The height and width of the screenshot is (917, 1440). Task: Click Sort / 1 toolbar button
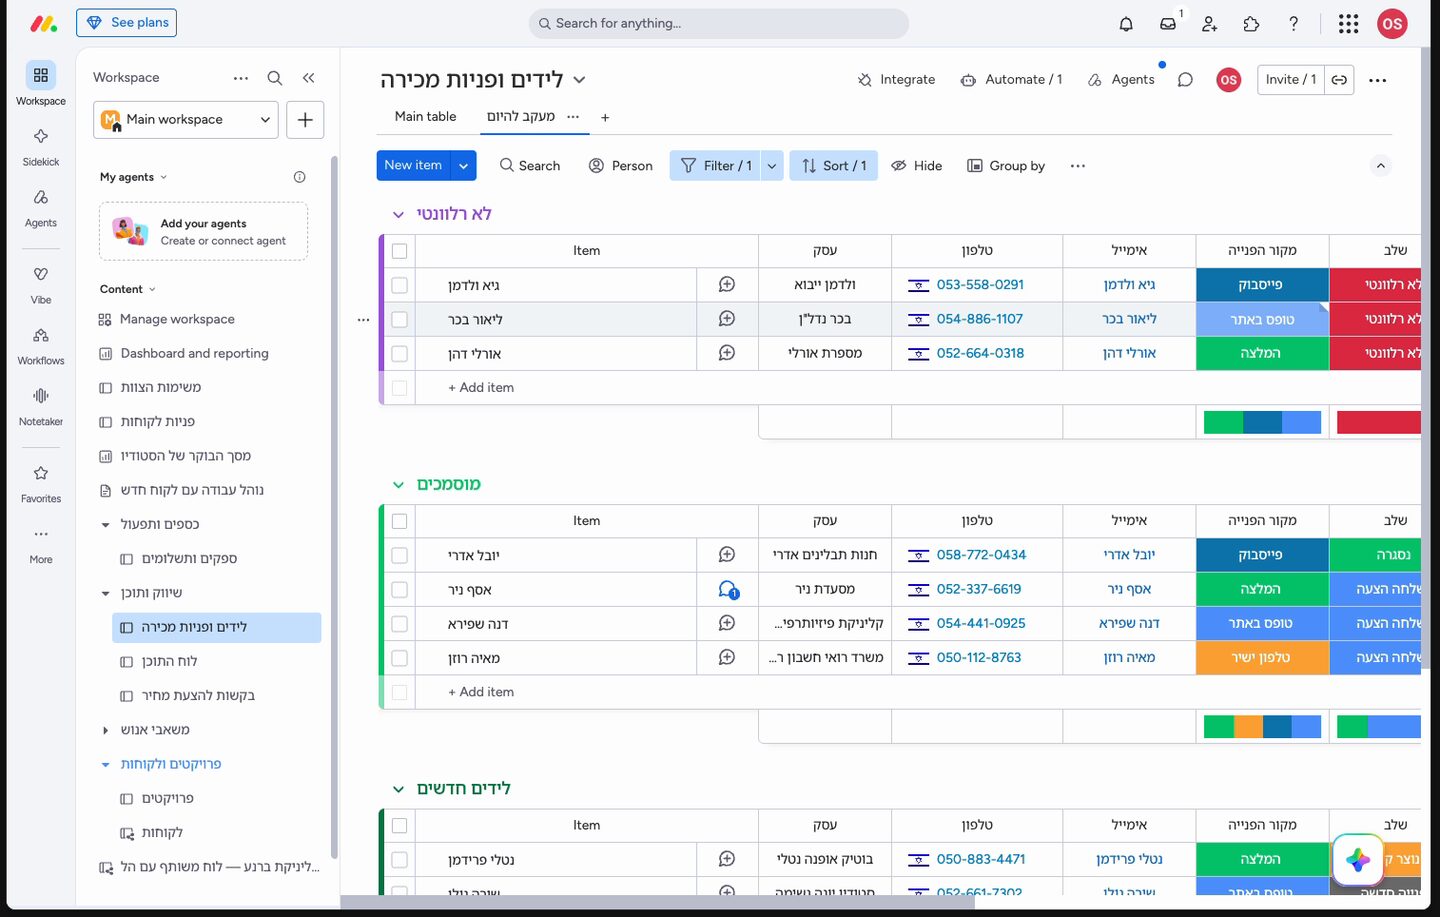tap(834, 166)
